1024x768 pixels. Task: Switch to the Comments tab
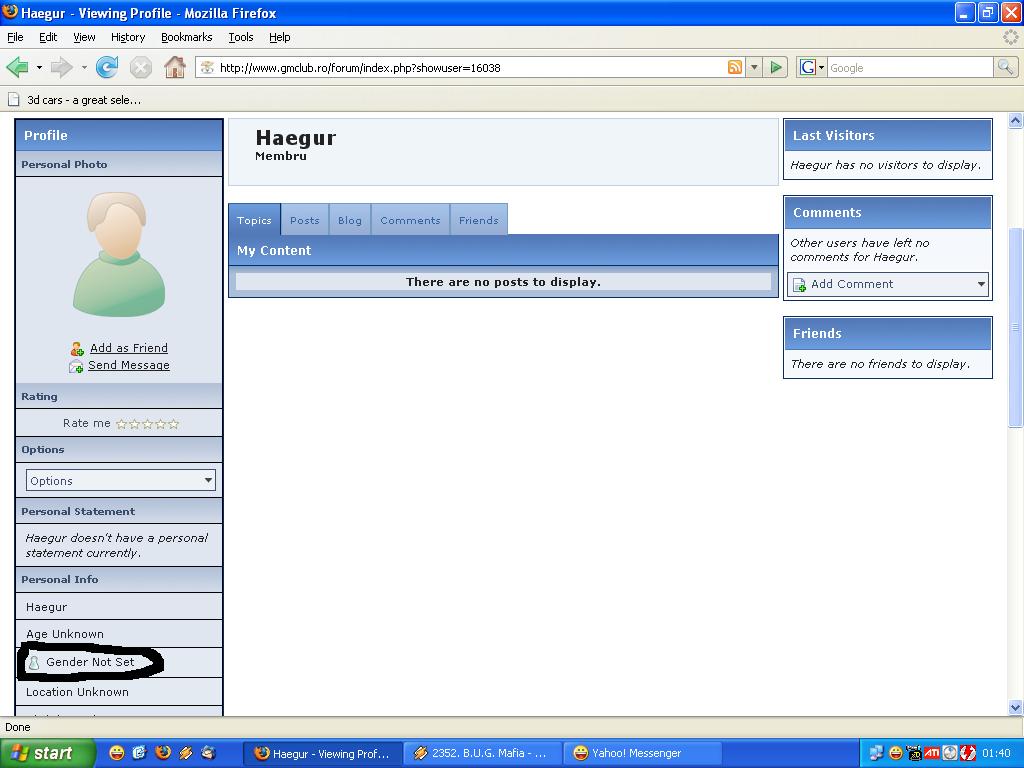(410, 220)
